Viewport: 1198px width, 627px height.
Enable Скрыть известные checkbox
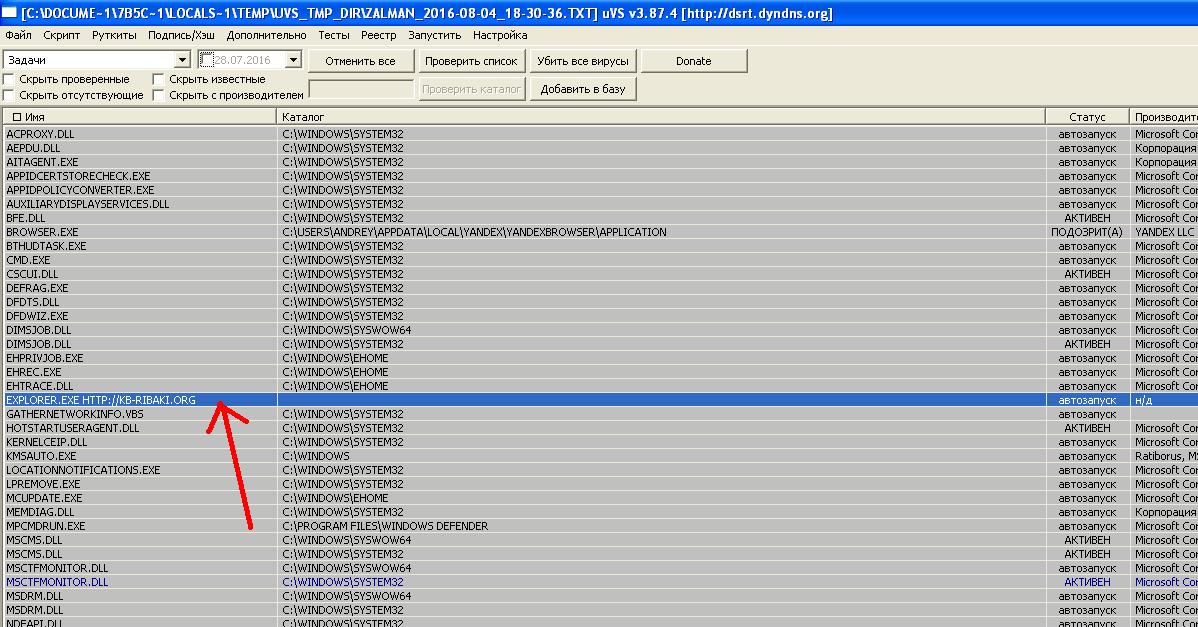(x=158, y=79)
